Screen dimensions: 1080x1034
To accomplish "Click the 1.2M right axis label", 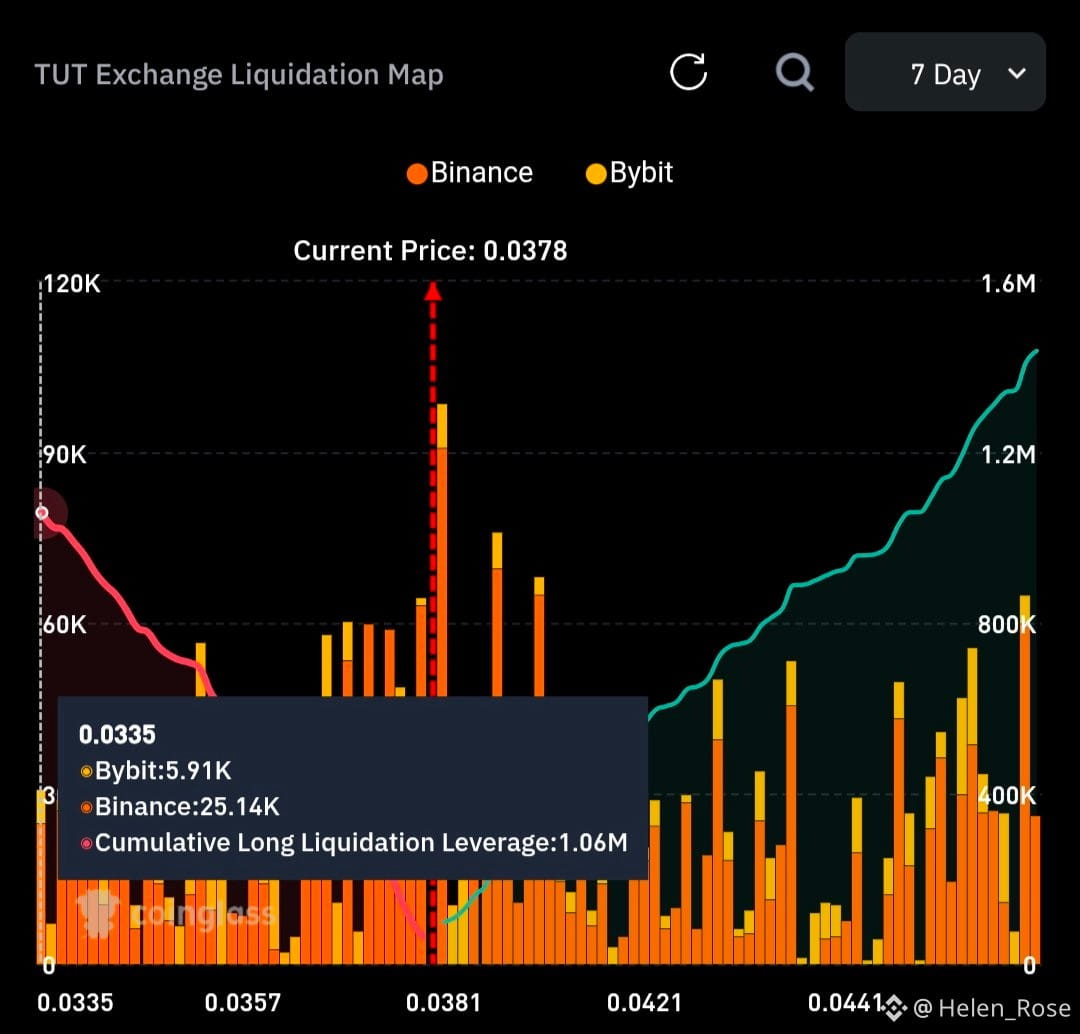I will point(1008,455).
